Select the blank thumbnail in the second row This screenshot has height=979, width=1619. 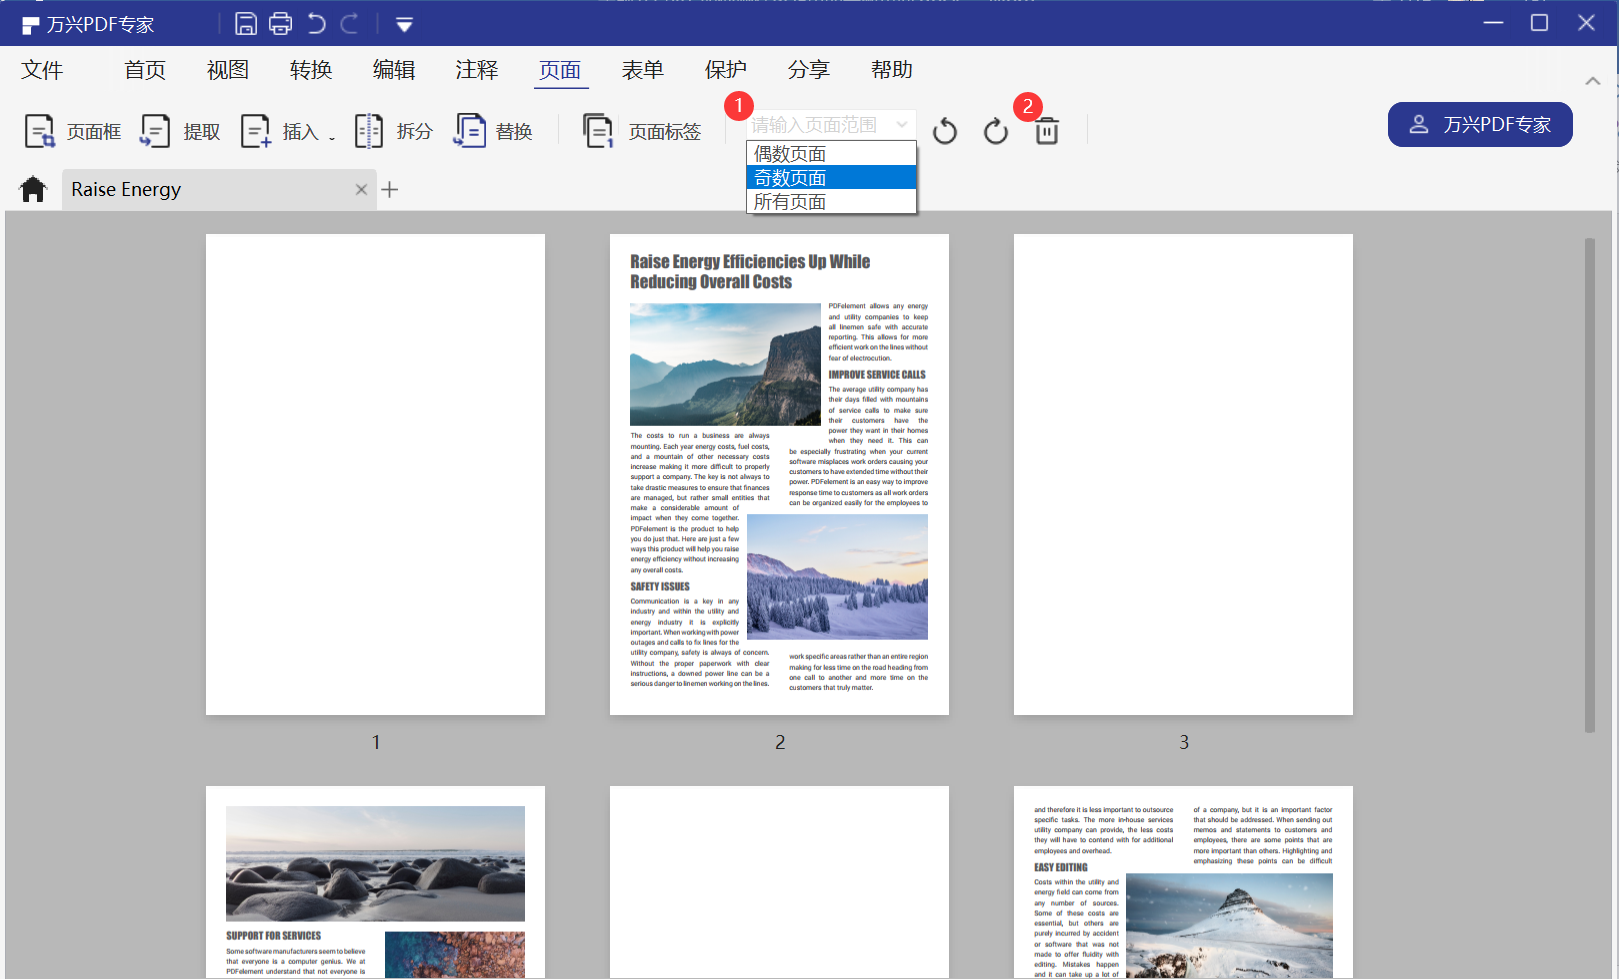tap(779, 882)
